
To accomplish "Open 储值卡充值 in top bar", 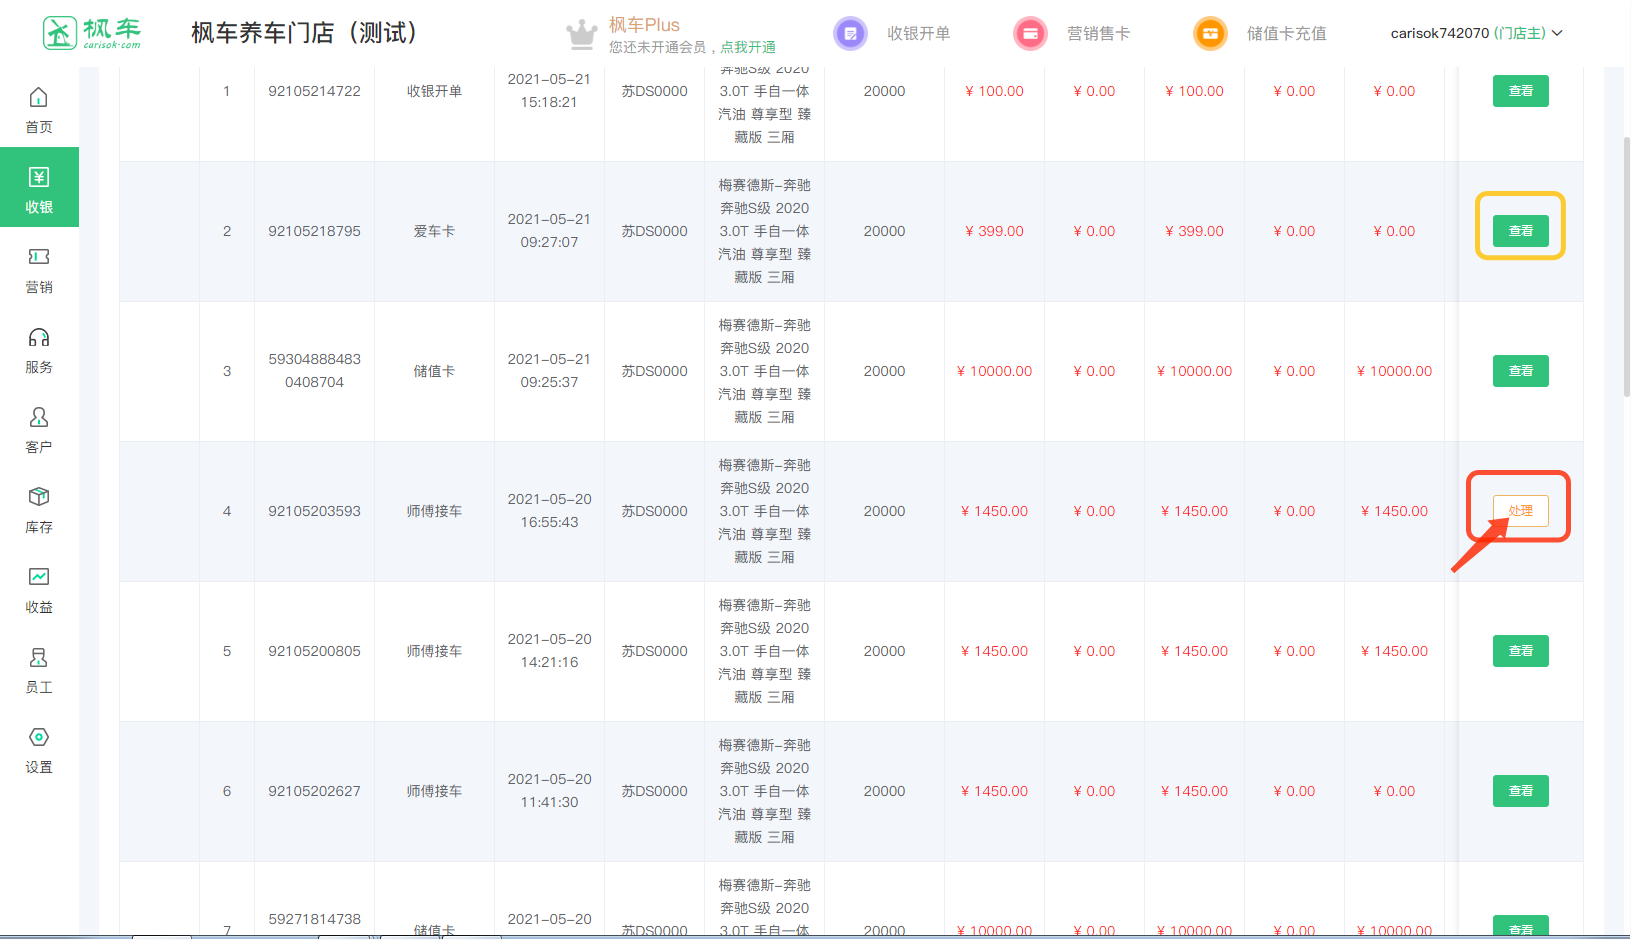I will pyautogui.click(x=1260, y=33).
